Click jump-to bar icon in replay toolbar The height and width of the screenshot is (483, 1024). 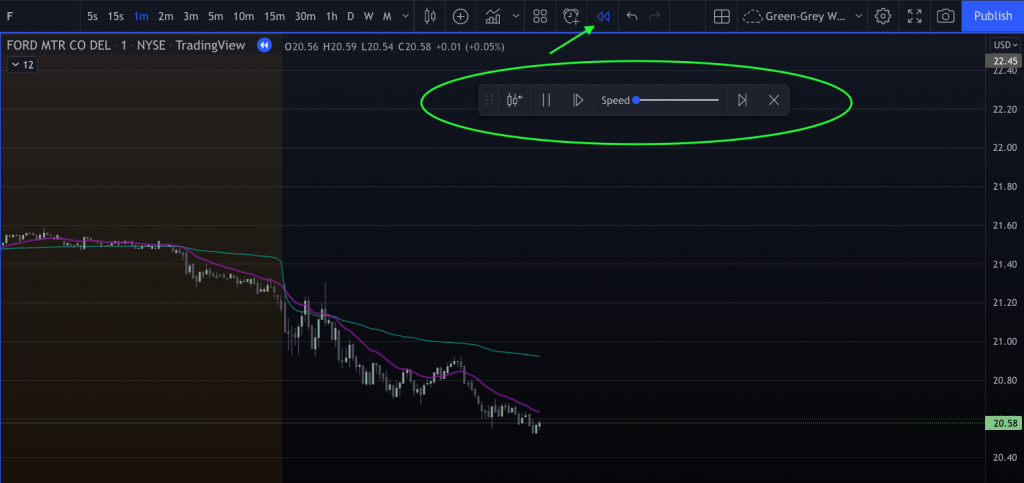[x=515, y=101]
